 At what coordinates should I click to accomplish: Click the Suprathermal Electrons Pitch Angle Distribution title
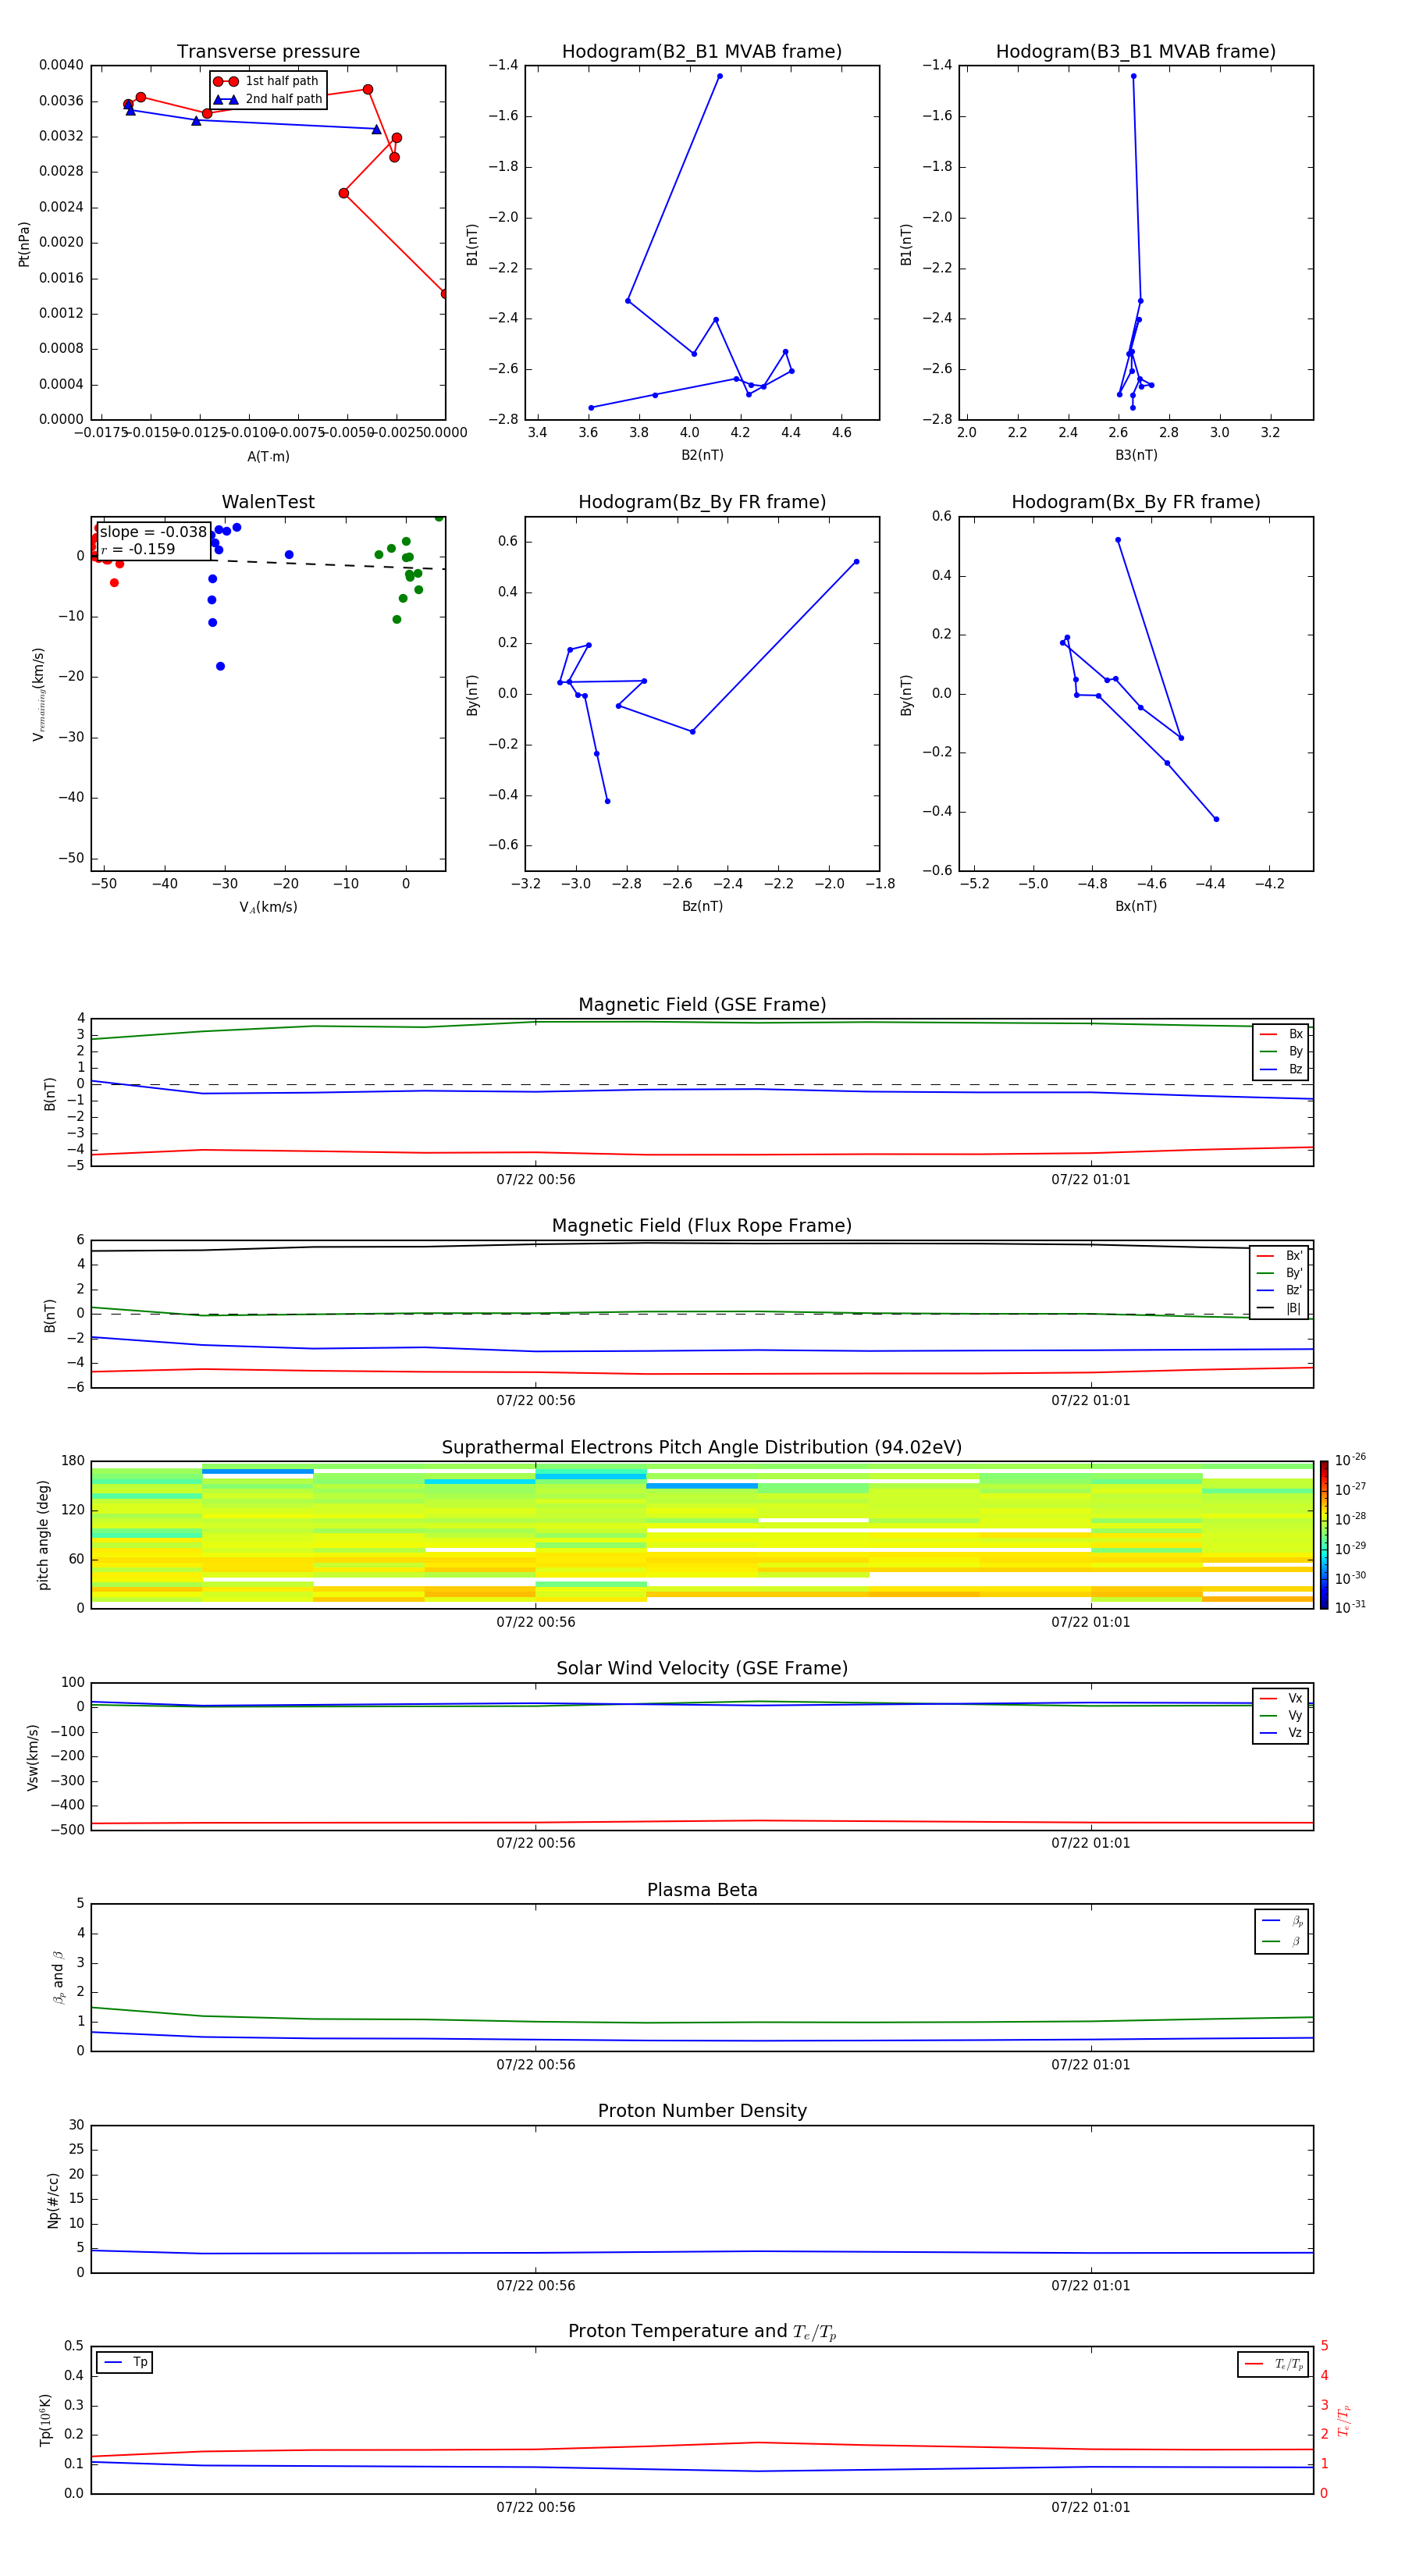[702, 1448]
